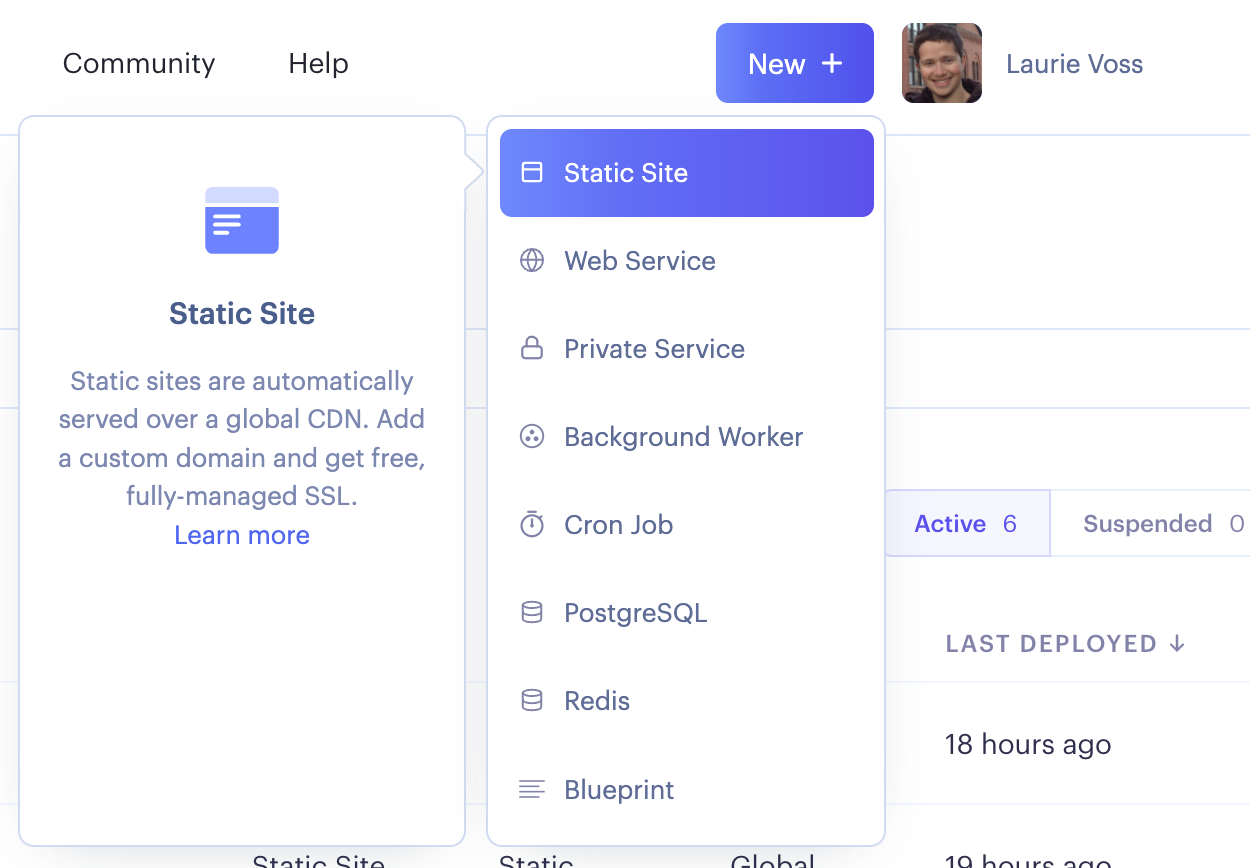Select Web Service from the menu
Screen dimensions: 1250x868
[640, 261]
